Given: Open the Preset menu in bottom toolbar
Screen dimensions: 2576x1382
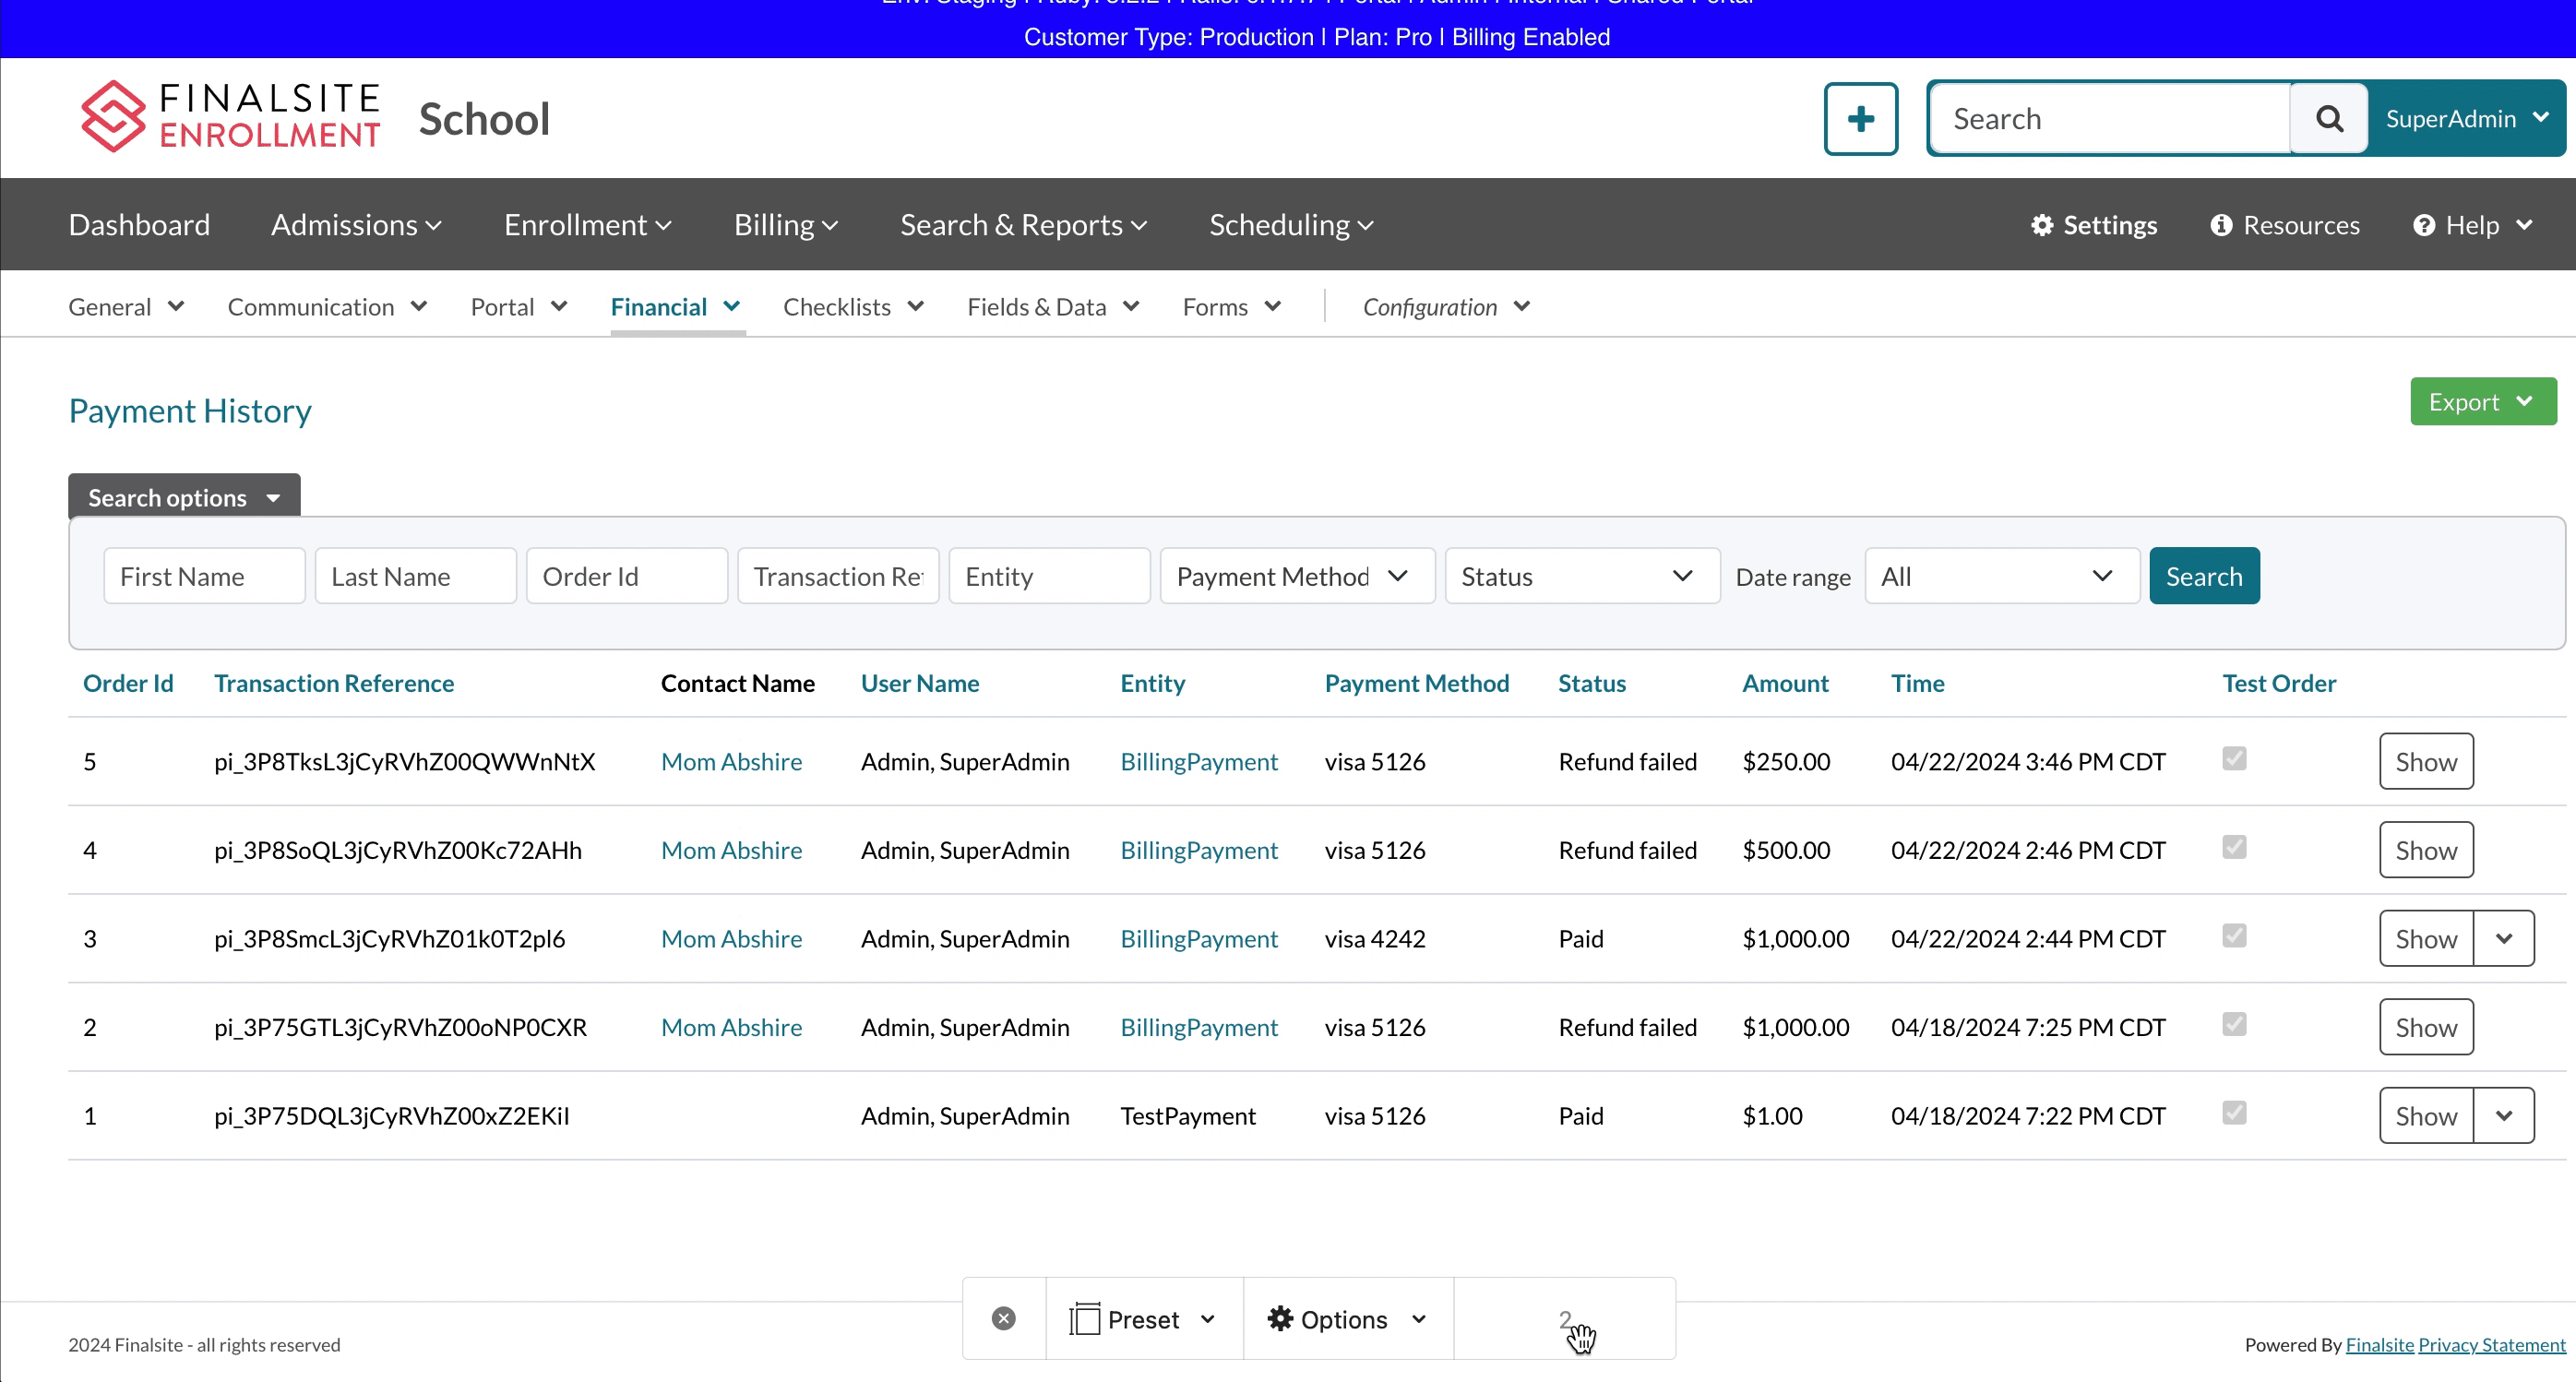Looking at the screenshot, I should coord(1143,1319).
